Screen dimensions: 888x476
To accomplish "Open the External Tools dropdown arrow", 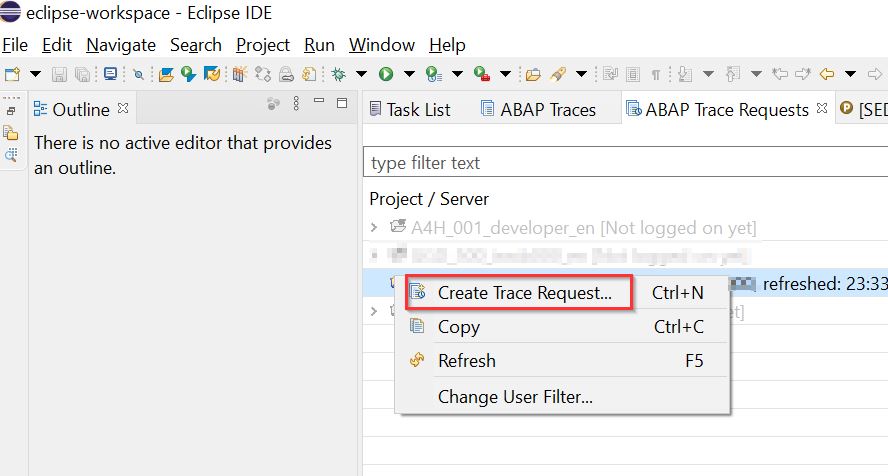I will click(x=506, y=74).
